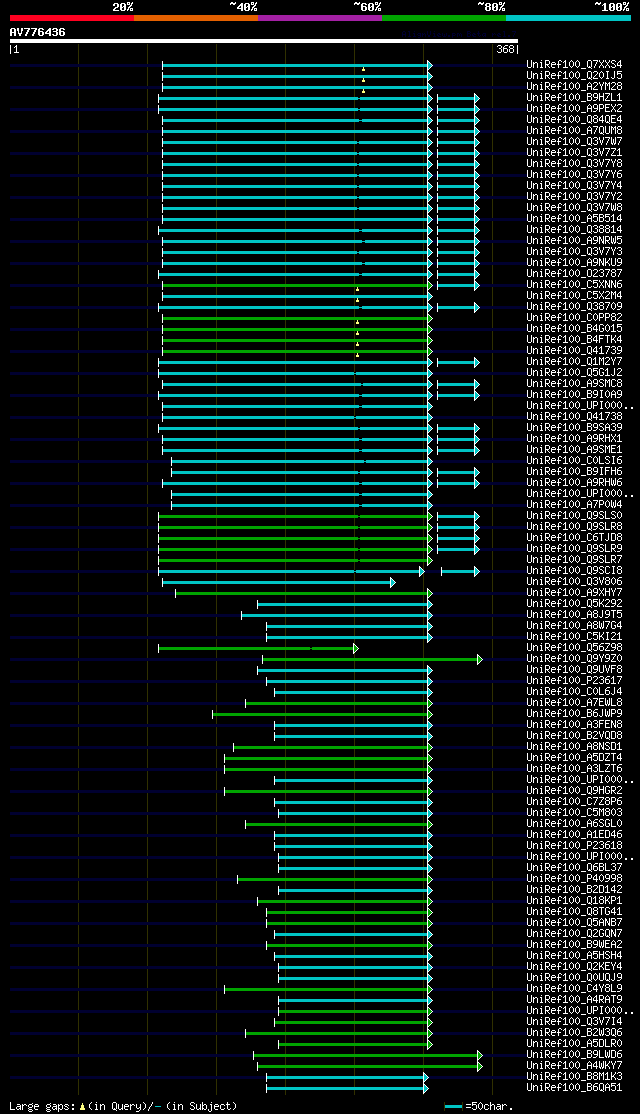
Task: Choose the UniRef100_Q41738 hit name
Action: 574,416
